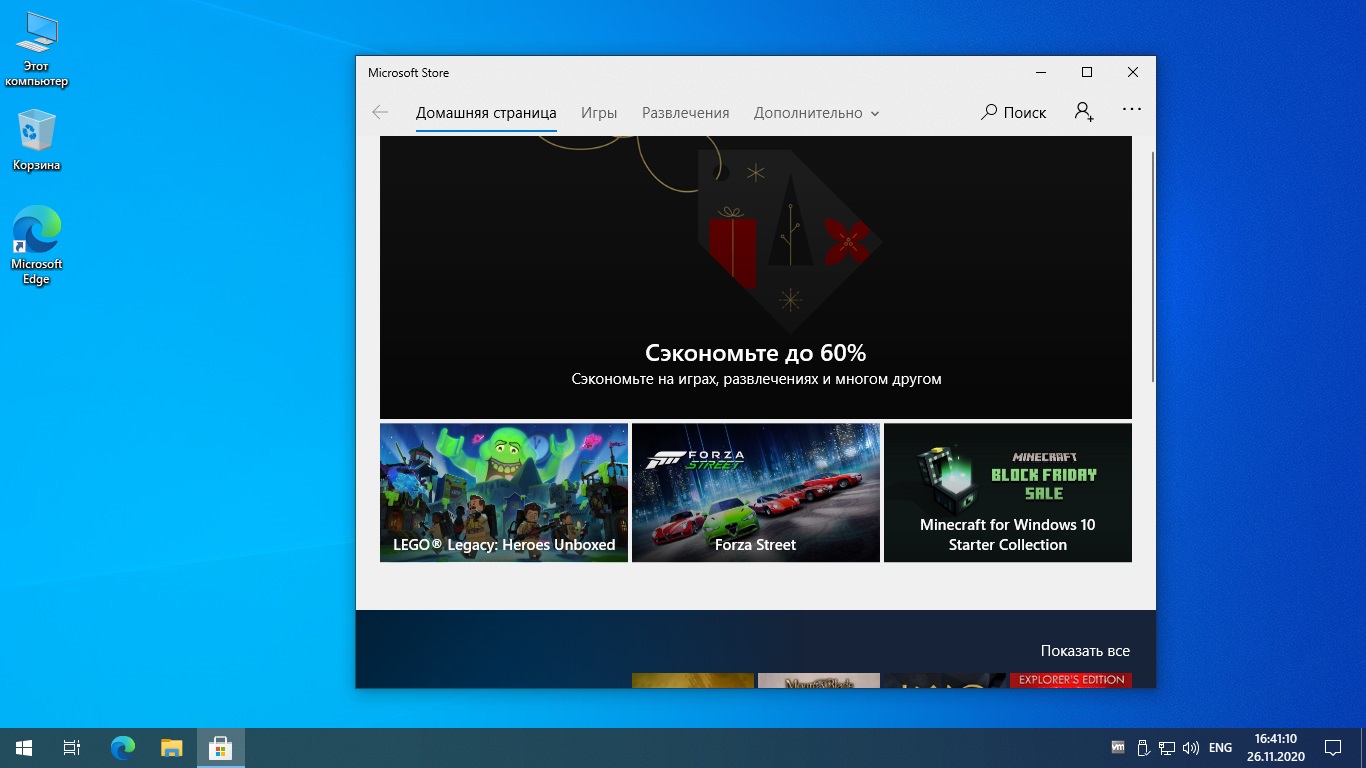Click the sign-in person icon

[x=1084, y=112]
